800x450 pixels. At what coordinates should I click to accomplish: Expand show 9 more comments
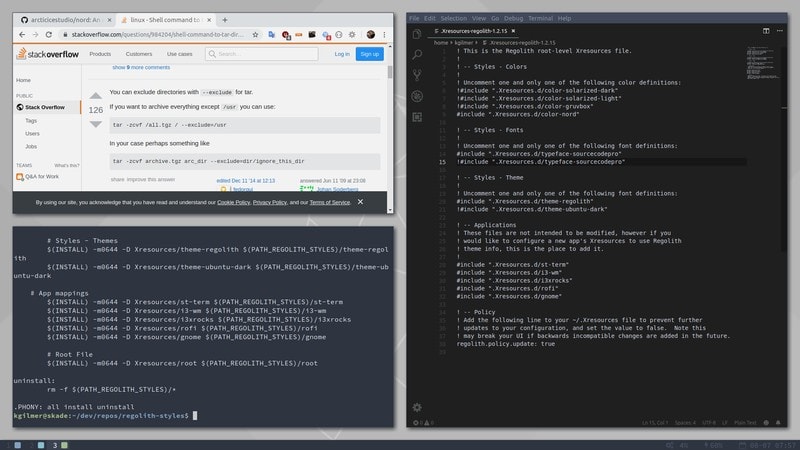click(x=141, y=67)
